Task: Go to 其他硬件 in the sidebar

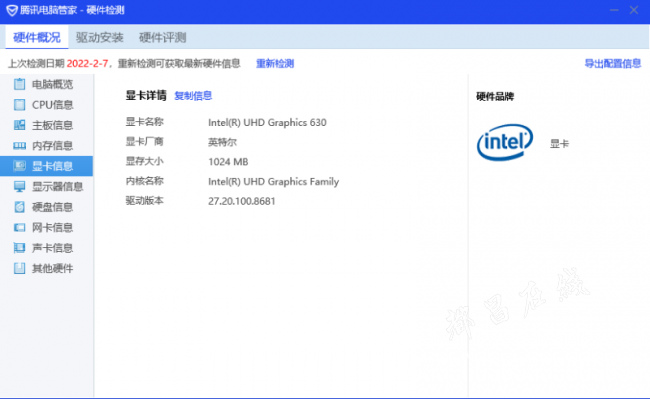Action: (x=46, y=268)
